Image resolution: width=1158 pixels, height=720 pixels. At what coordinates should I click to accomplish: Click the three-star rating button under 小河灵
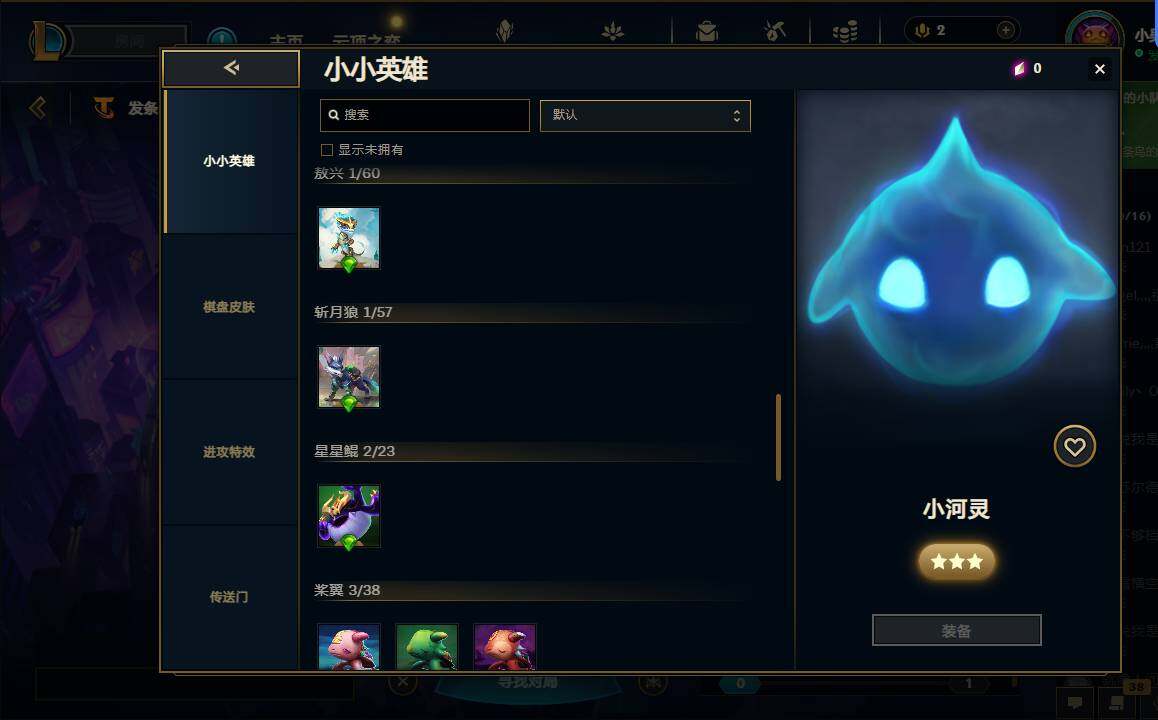[956, 562]
